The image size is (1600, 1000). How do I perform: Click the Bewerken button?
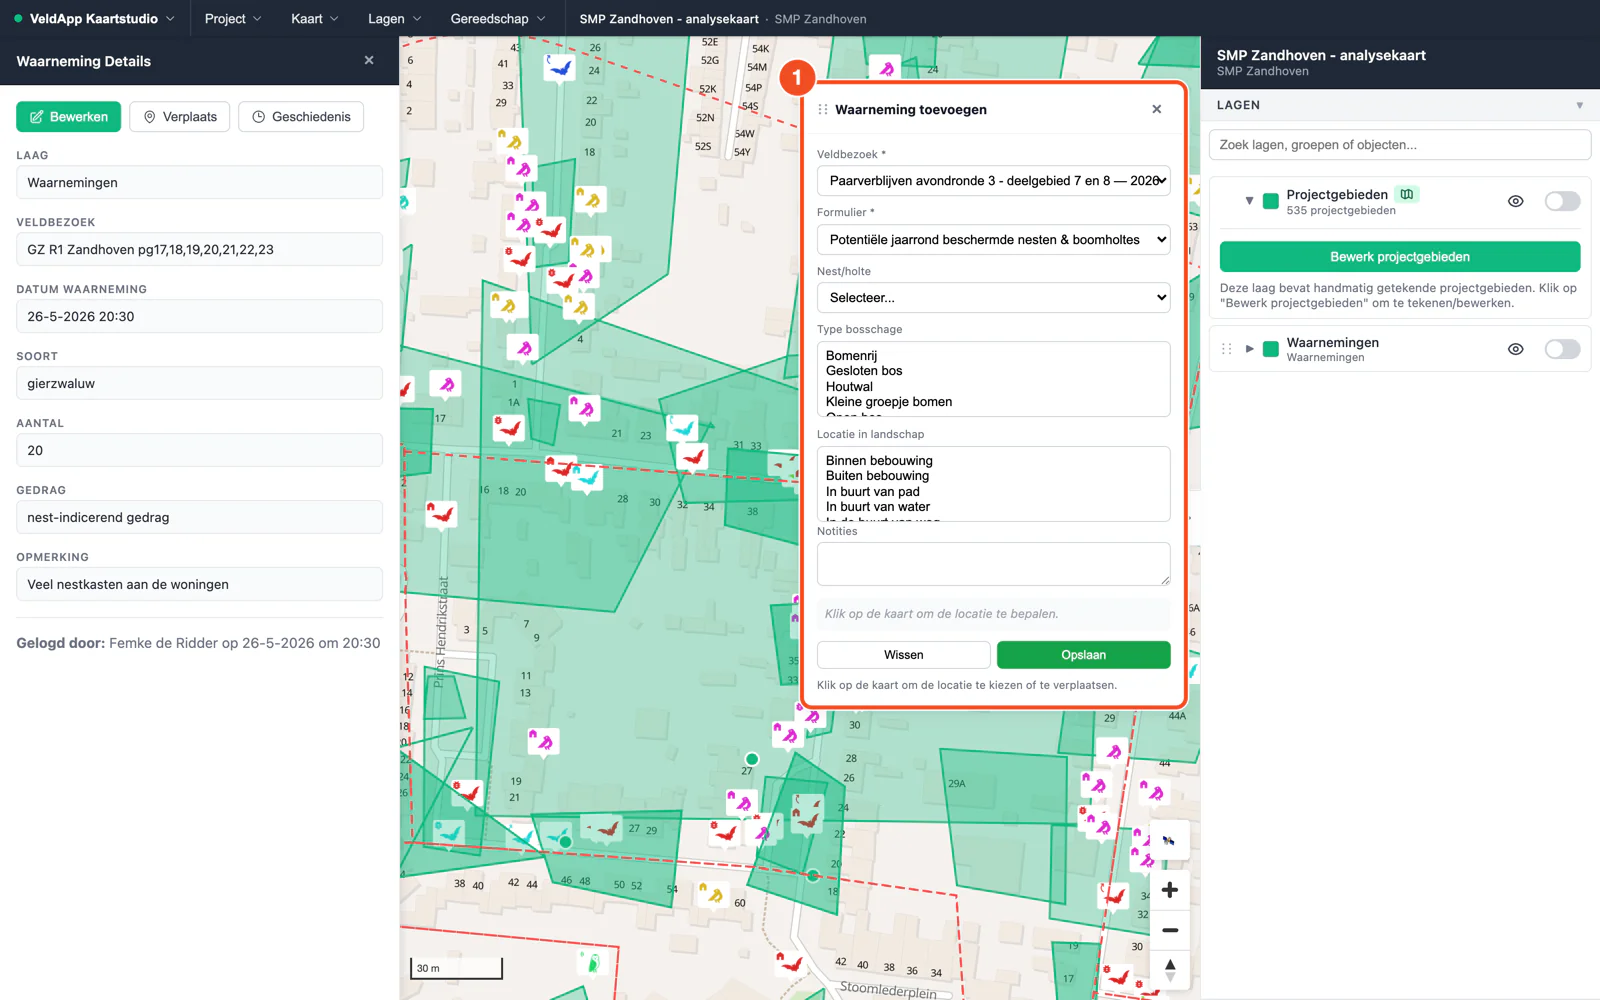(69, 117)
